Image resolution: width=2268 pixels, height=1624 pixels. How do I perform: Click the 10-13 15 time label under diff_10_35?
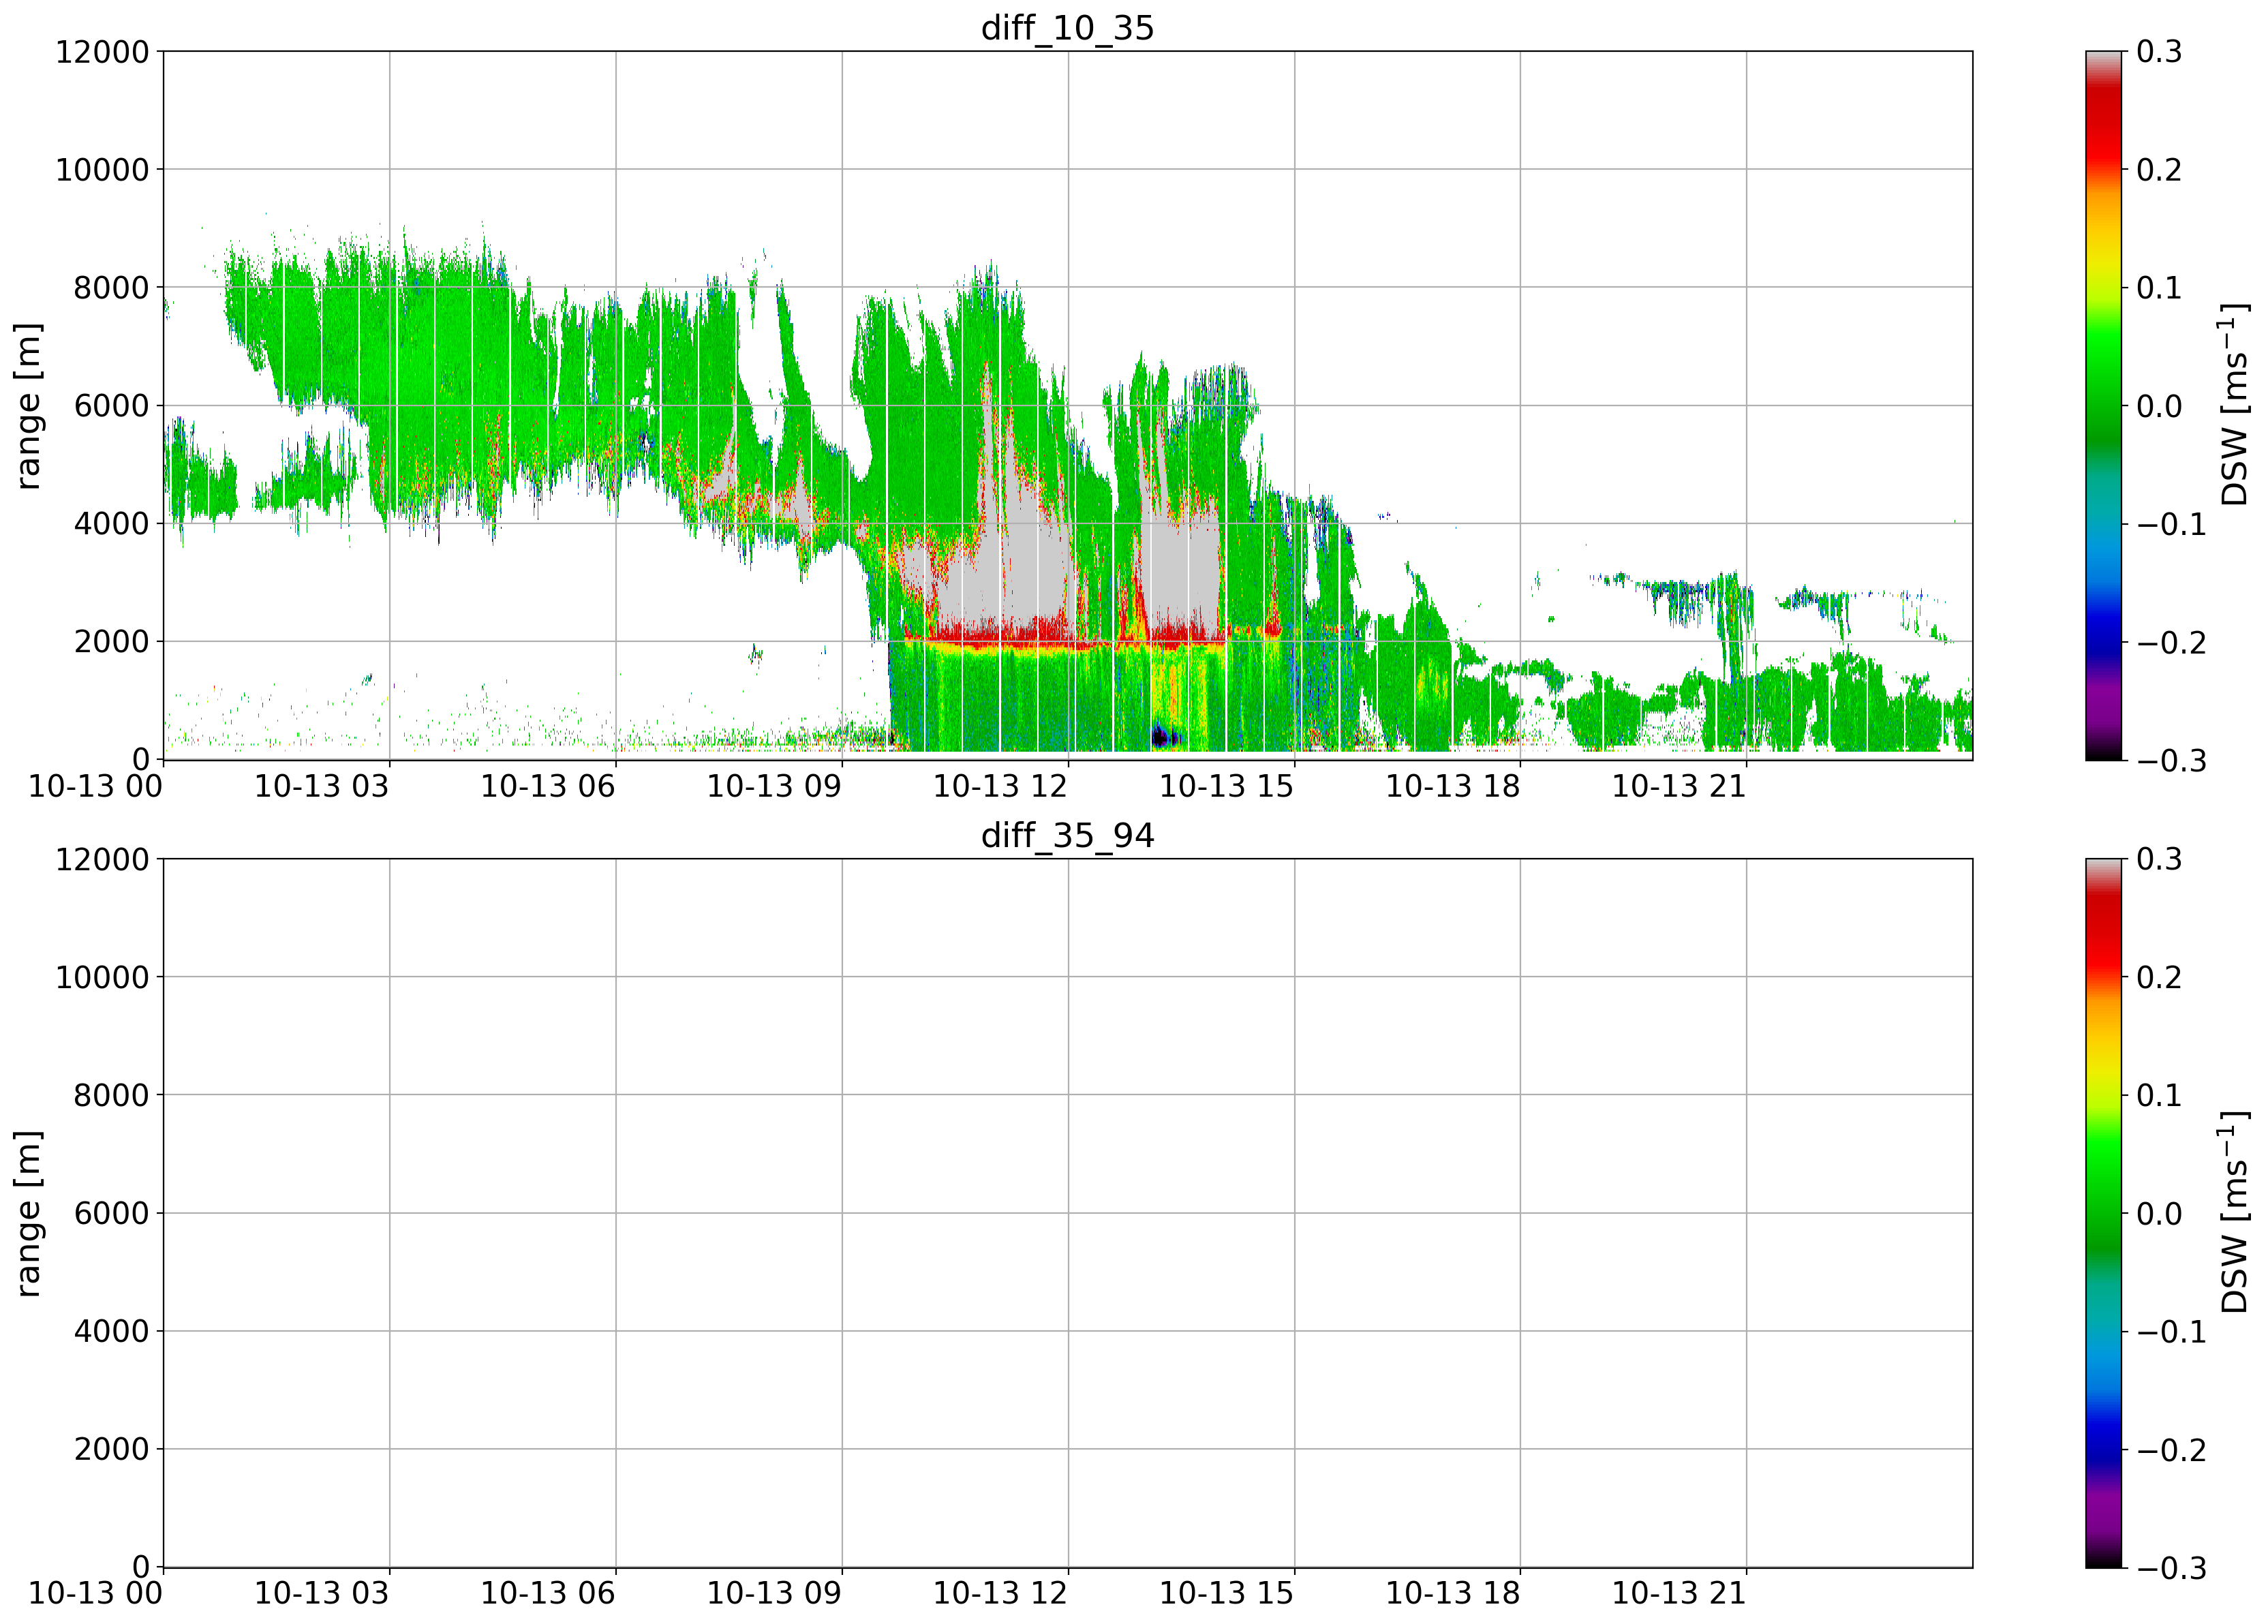click(x=1226, y=787)
